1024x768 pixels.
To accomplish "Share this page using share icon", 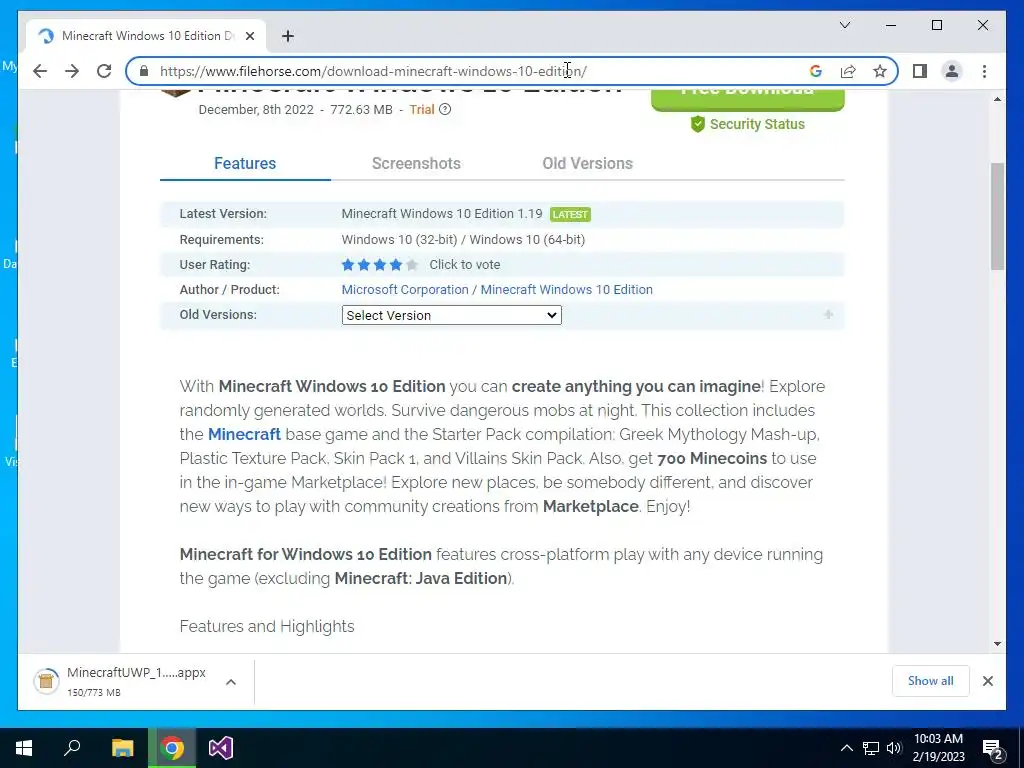I will [x=848, y=71].
